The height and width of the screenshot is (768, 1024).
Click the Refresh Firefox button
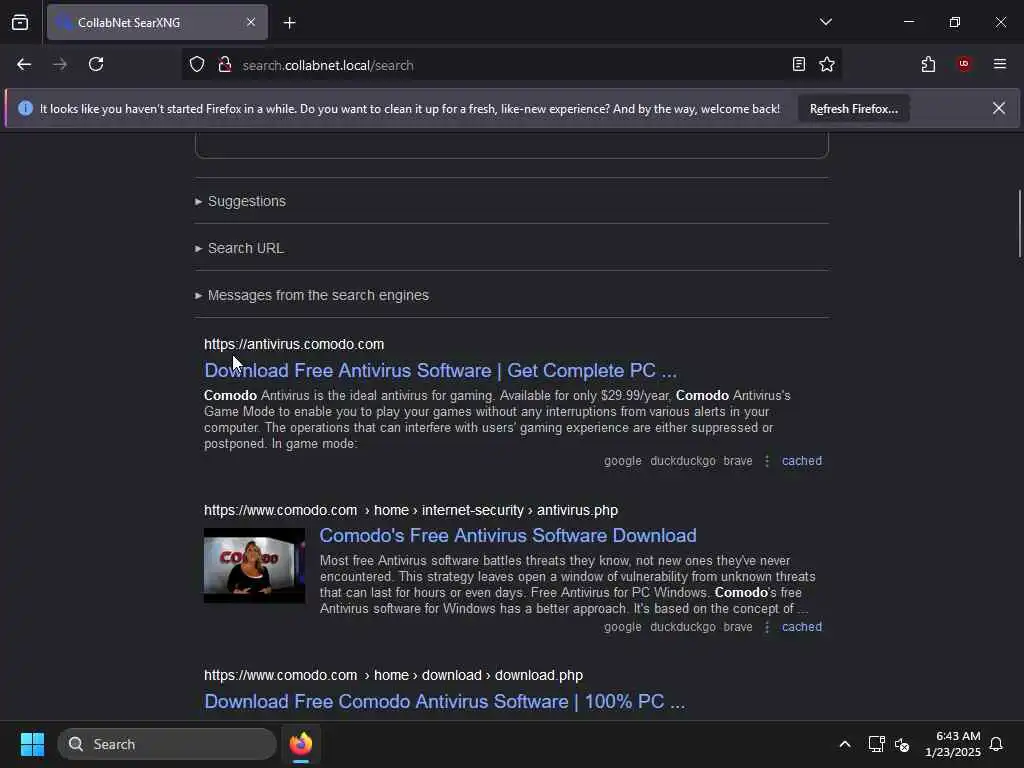point(854,109)
